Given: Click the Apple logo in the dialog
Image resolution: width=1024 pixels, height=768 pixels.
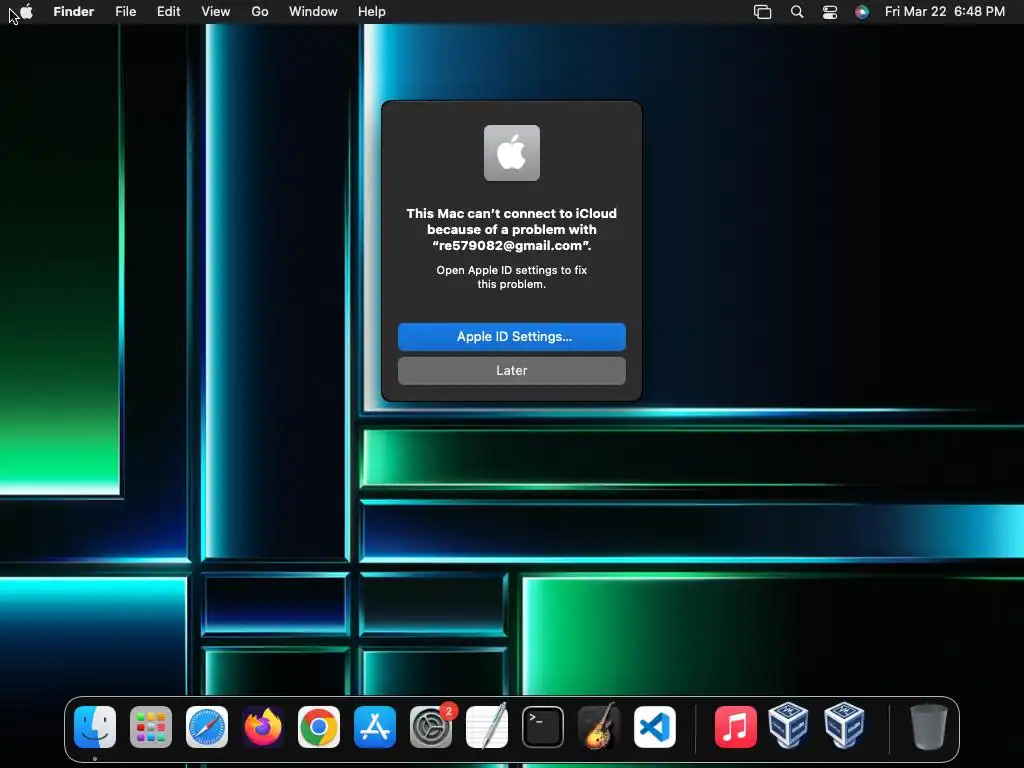Looking at the screenshot, I should click(511, 153).
